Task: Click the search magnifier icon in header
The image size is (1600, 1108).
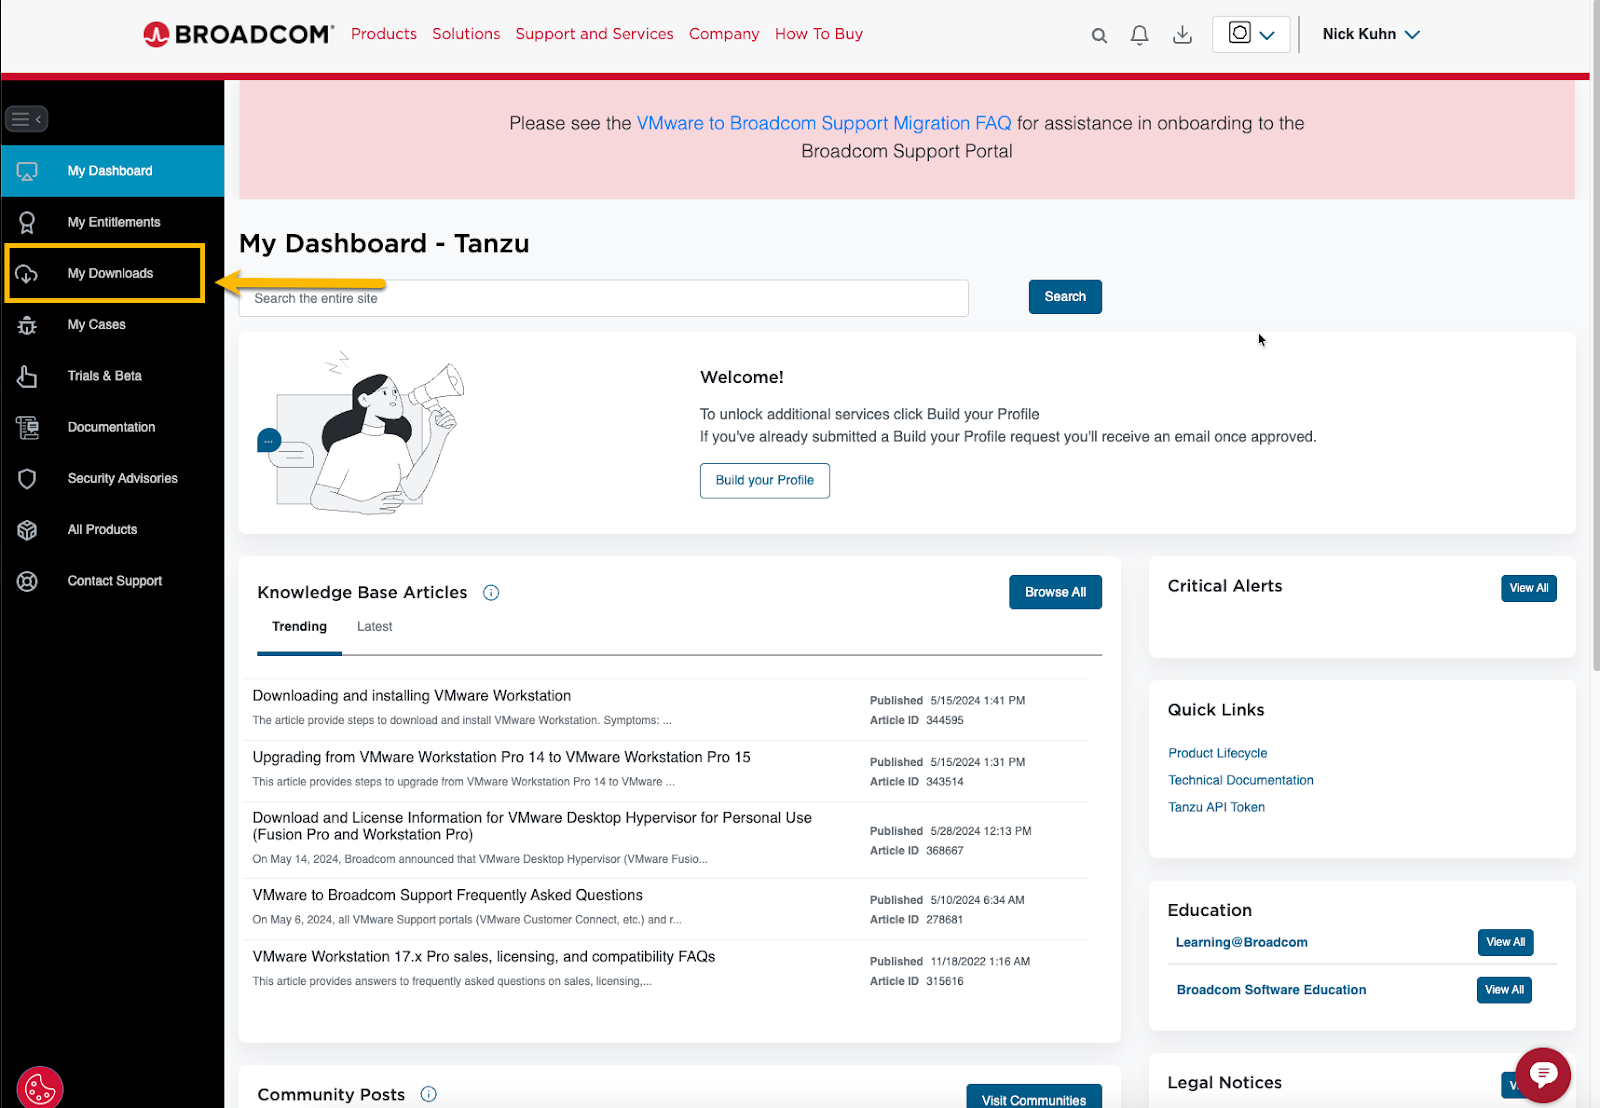Action: pos(1099,35)
